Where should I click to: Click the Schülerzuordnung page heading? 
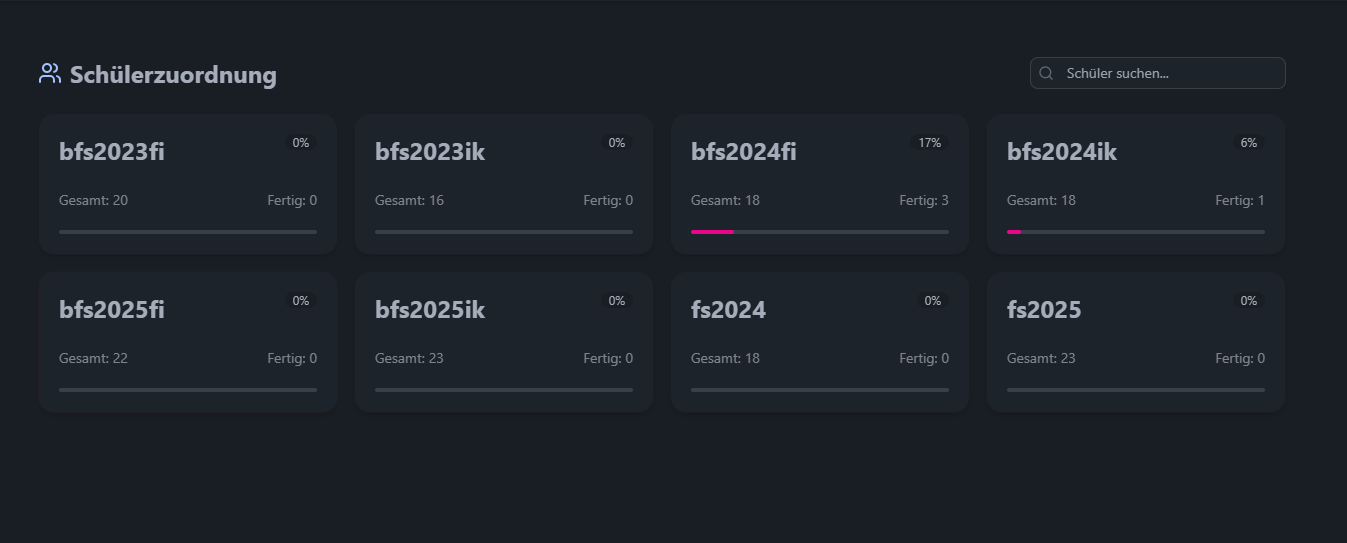173,74
